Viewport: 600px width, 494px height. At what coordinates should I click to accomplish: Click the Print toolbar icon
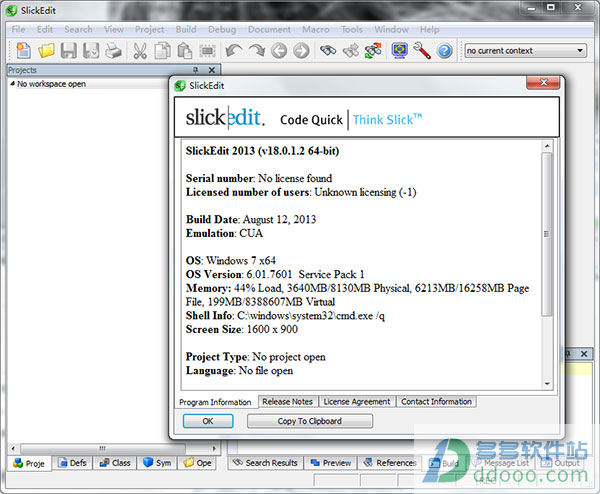113,51
